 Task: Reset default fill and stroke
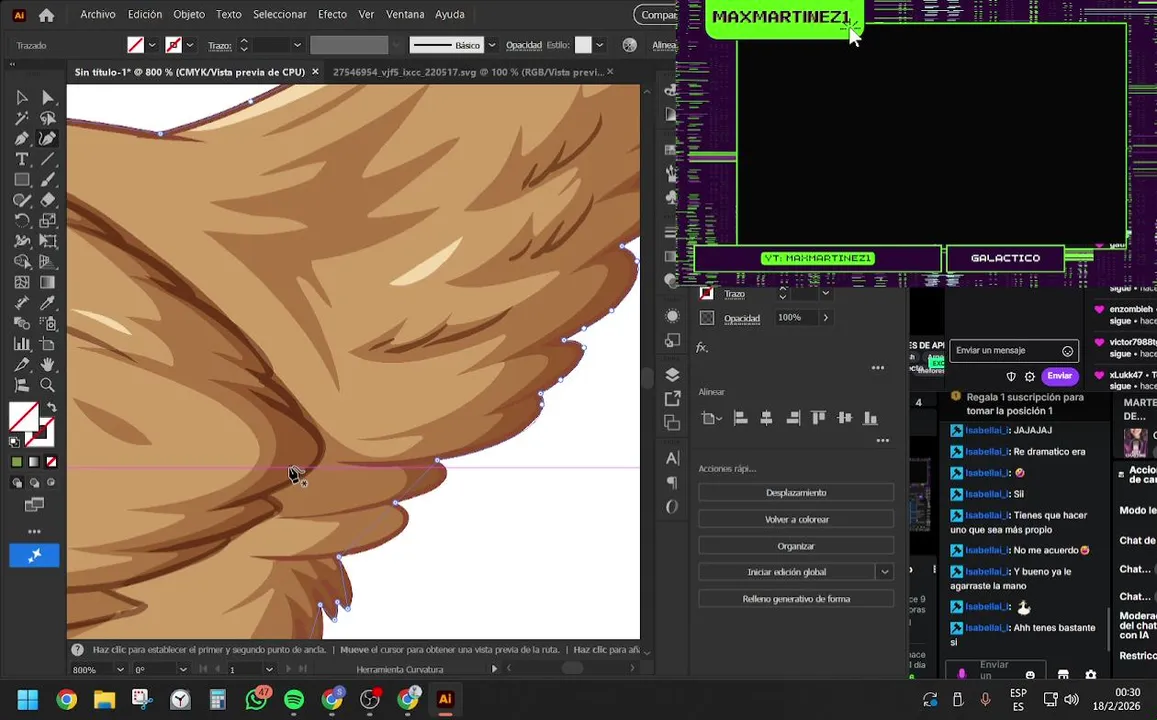(x=14, y=442)
